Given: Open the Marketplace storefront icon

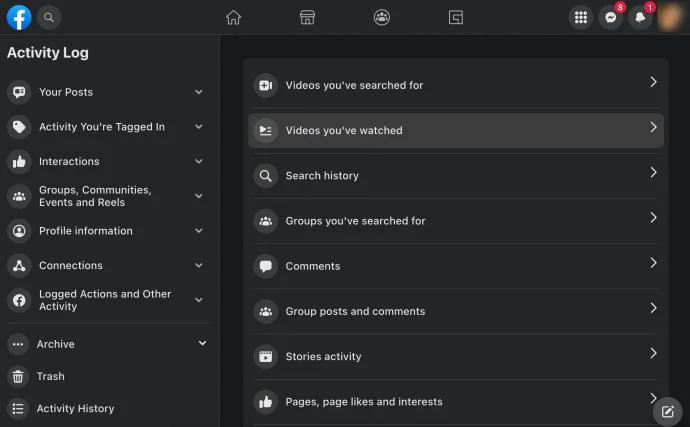Looking at the screenshot, I should (307, 18).
